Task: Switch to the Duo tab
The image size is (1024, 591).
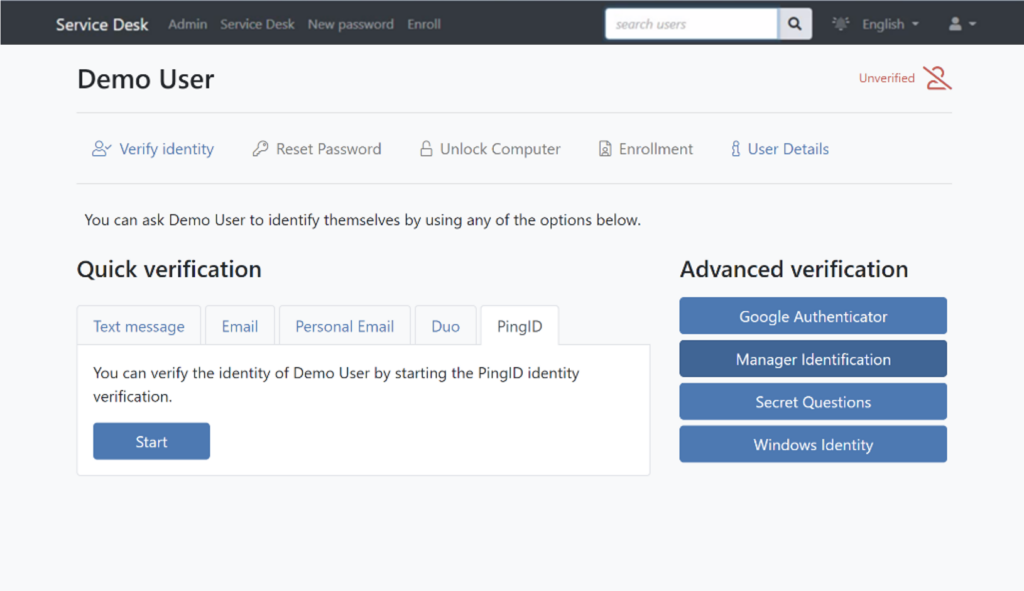Action: (x=445, y=326)
